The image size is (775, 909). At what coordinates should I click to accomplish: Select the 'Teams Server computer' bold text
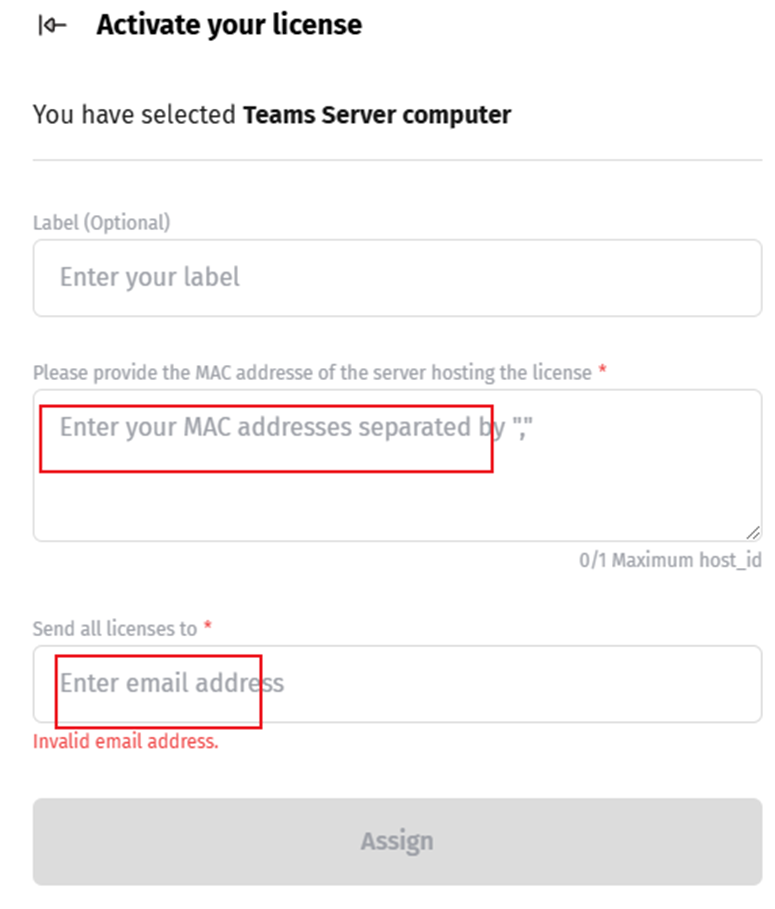tap(377, 115)
